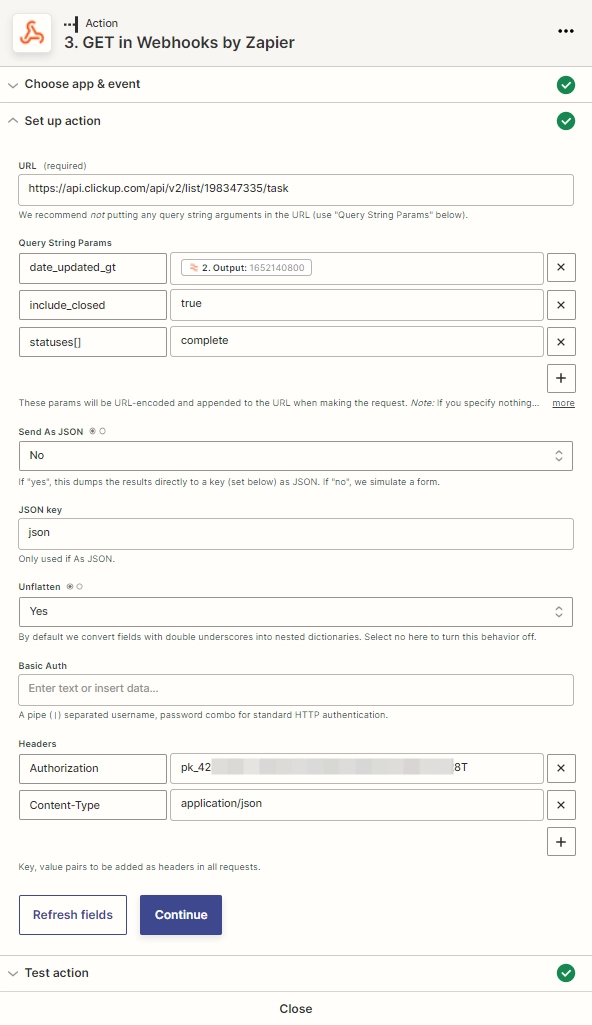The width and height of the screenshot is (592, 1025).
Task: Click the JSON key input field
Action: [x=296, y=533]
